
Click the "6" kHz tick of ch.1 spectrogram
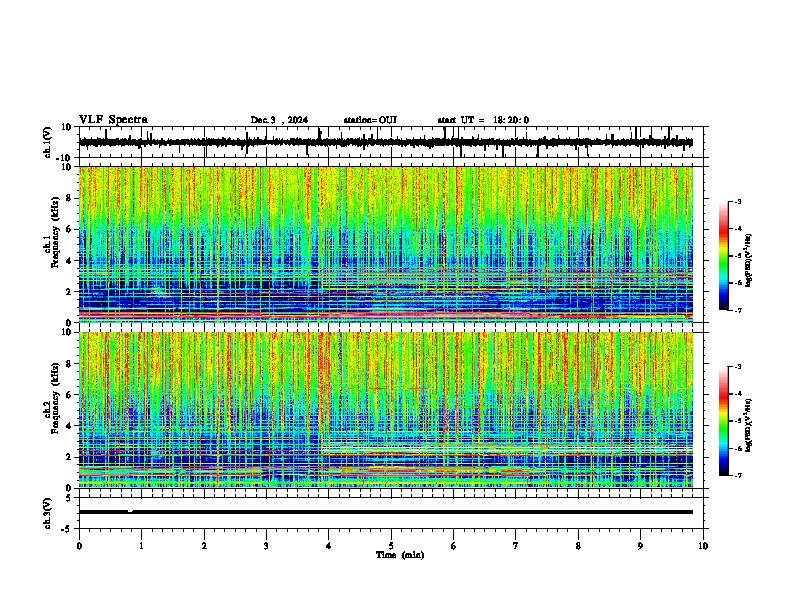69,229
